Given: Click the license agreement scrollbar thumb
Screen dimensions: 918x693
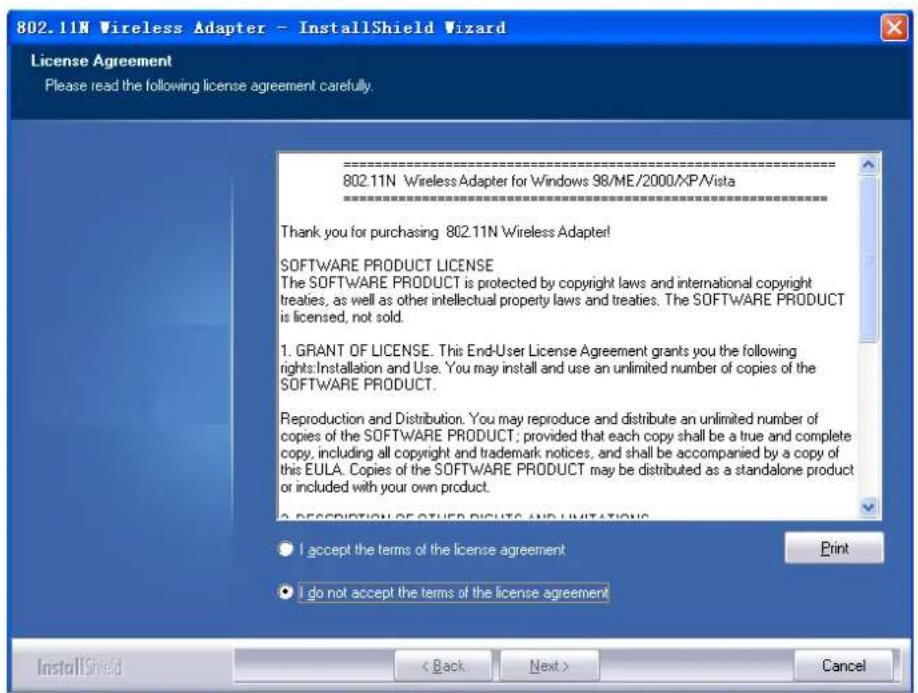Looking at the screenshot, I should coord(868,259).
